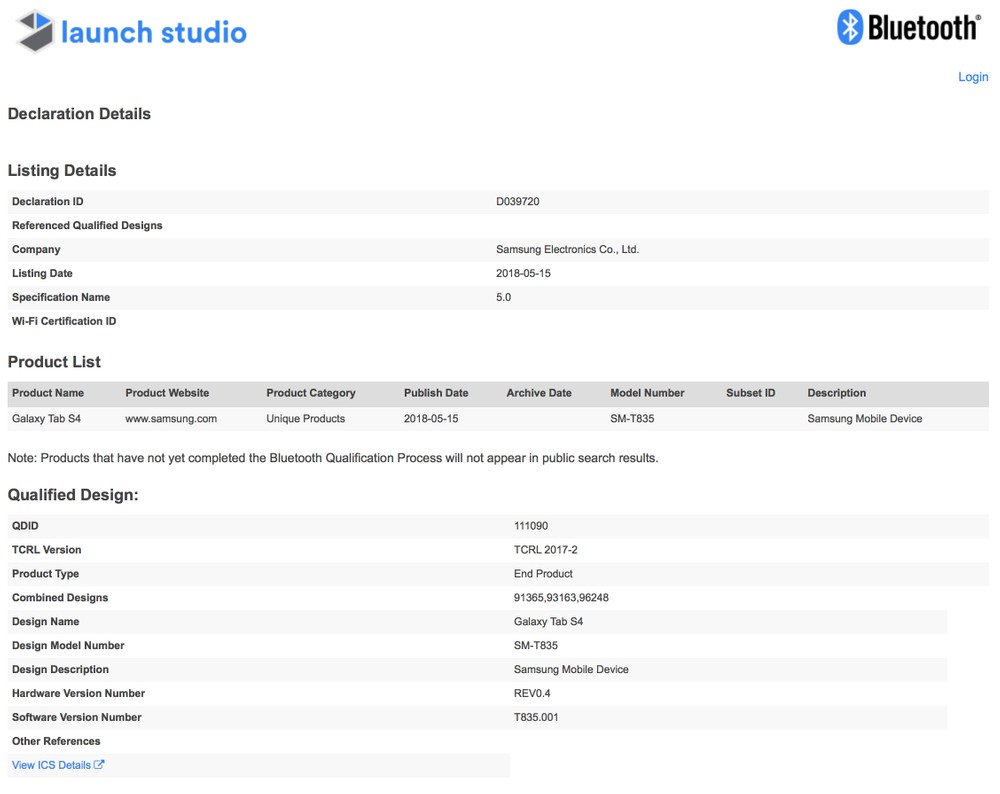The width and height of the screenshot is (1000, 794).
Task: Select Galaxy Tab S4 in Product List row
Action: [47, 418]
